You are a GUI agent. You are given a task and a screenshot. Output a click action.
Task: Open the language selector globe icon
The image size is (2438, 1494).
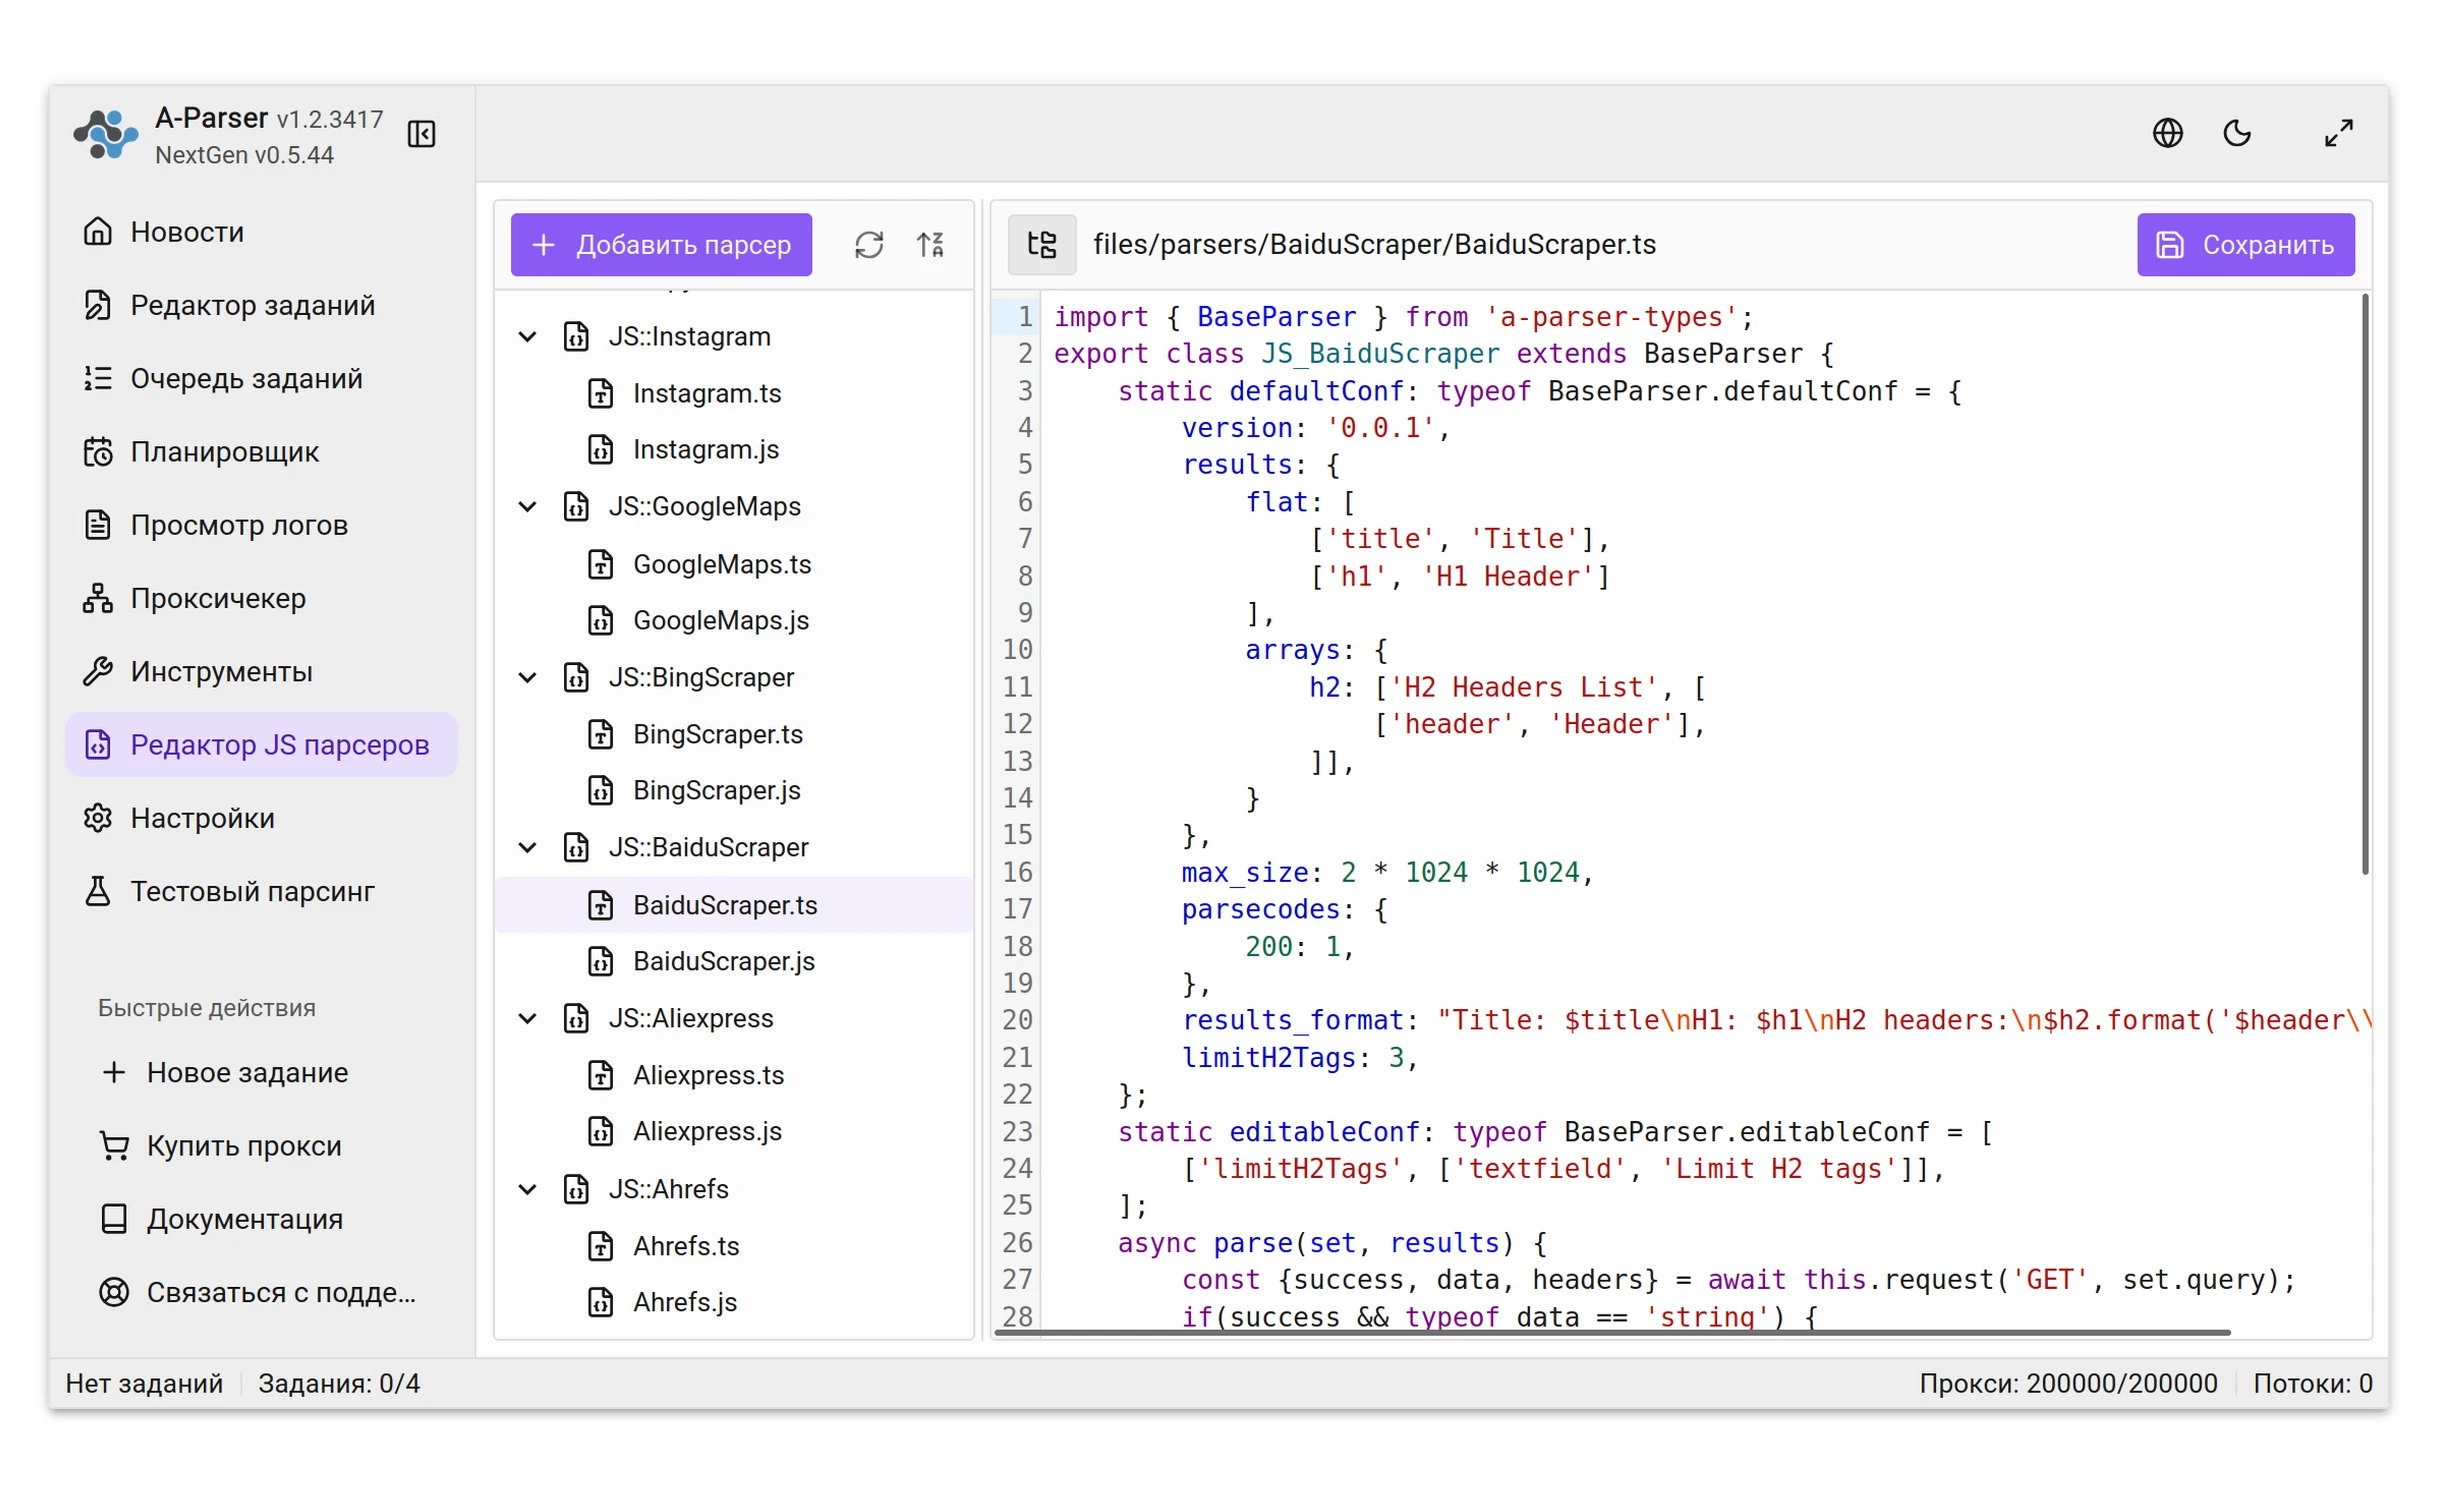[x=2165, y=133]
